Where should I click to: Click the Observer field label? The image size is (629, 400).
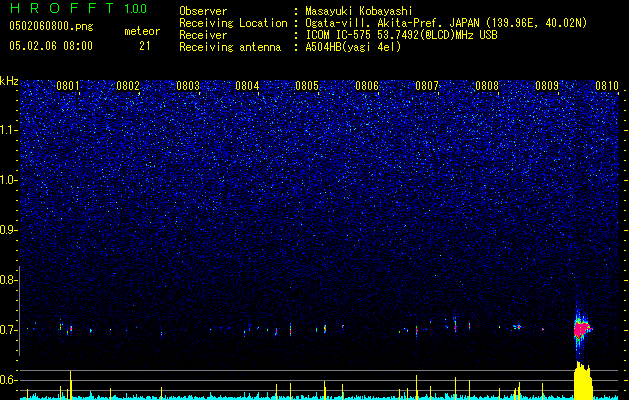(203, 11)
